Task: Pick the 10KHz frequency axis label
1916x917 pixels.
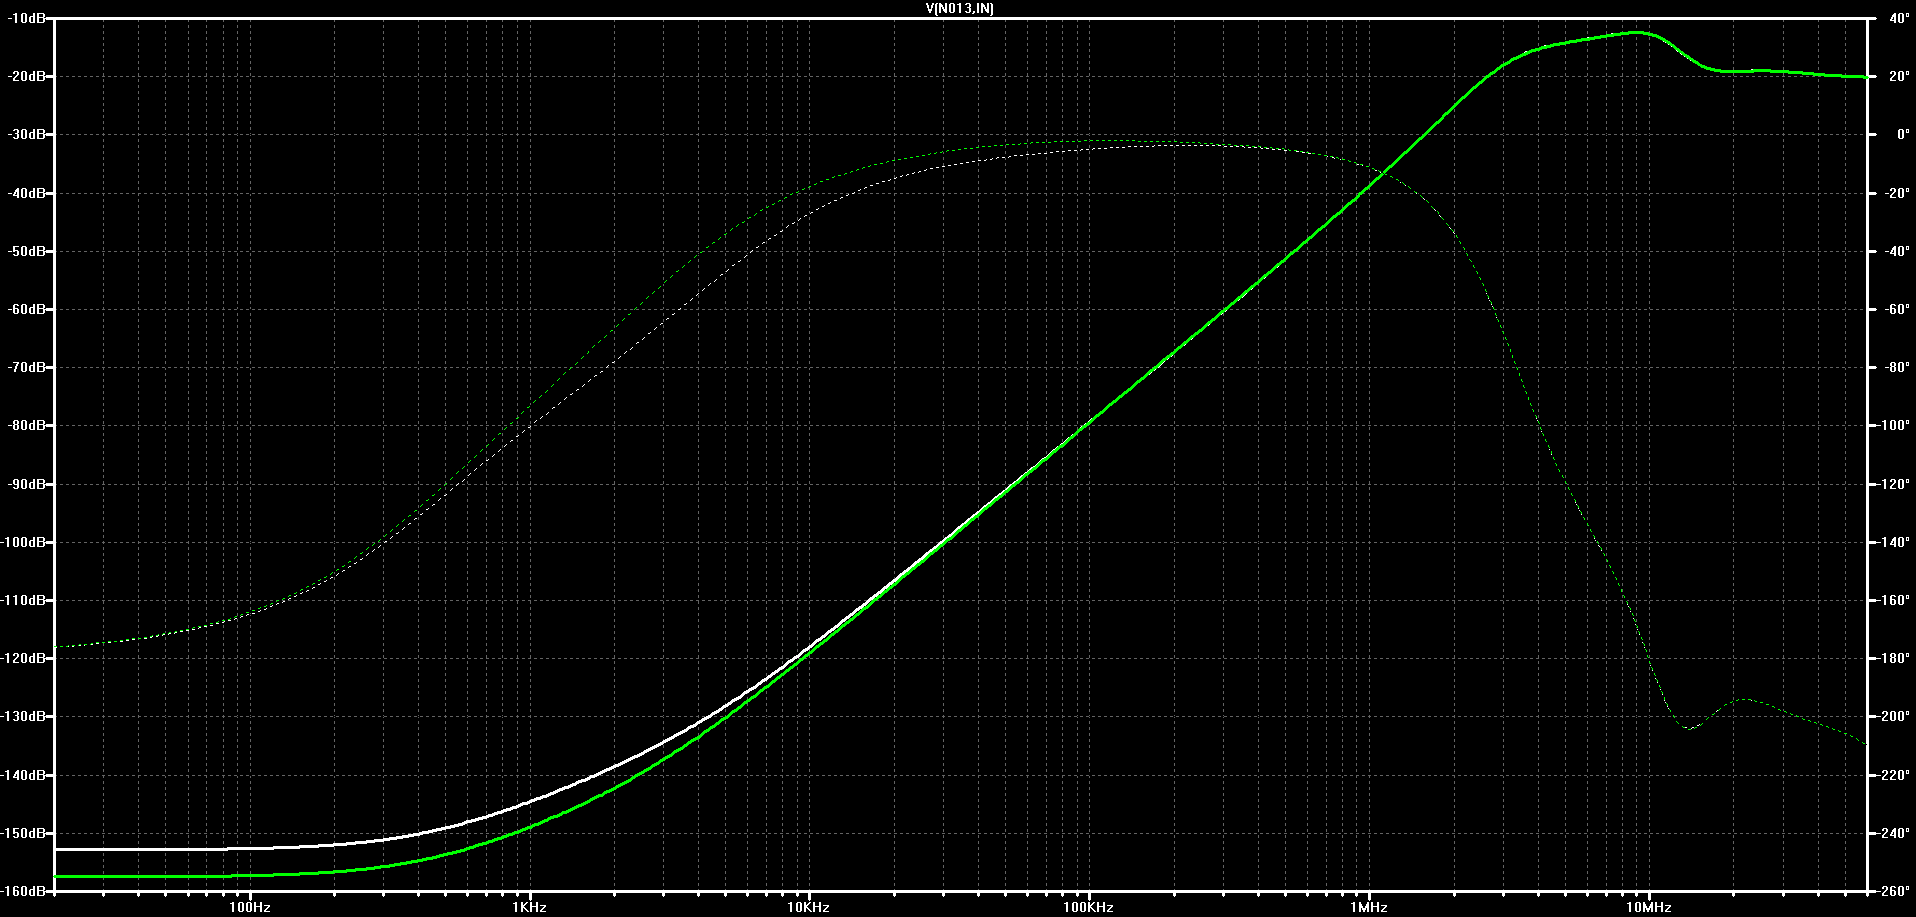Action: click(808, 908)
